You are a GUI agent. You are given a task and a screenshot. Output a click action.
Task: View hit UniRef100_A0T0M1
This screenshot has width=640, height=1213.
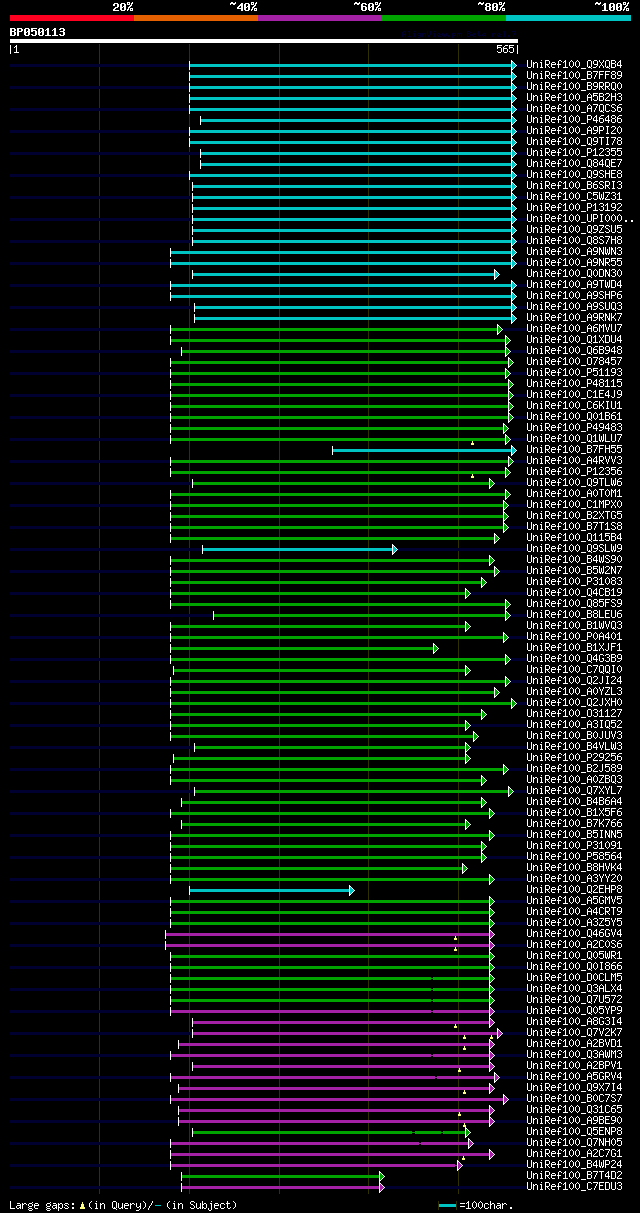pyautogui.click(x=574, y=494)
